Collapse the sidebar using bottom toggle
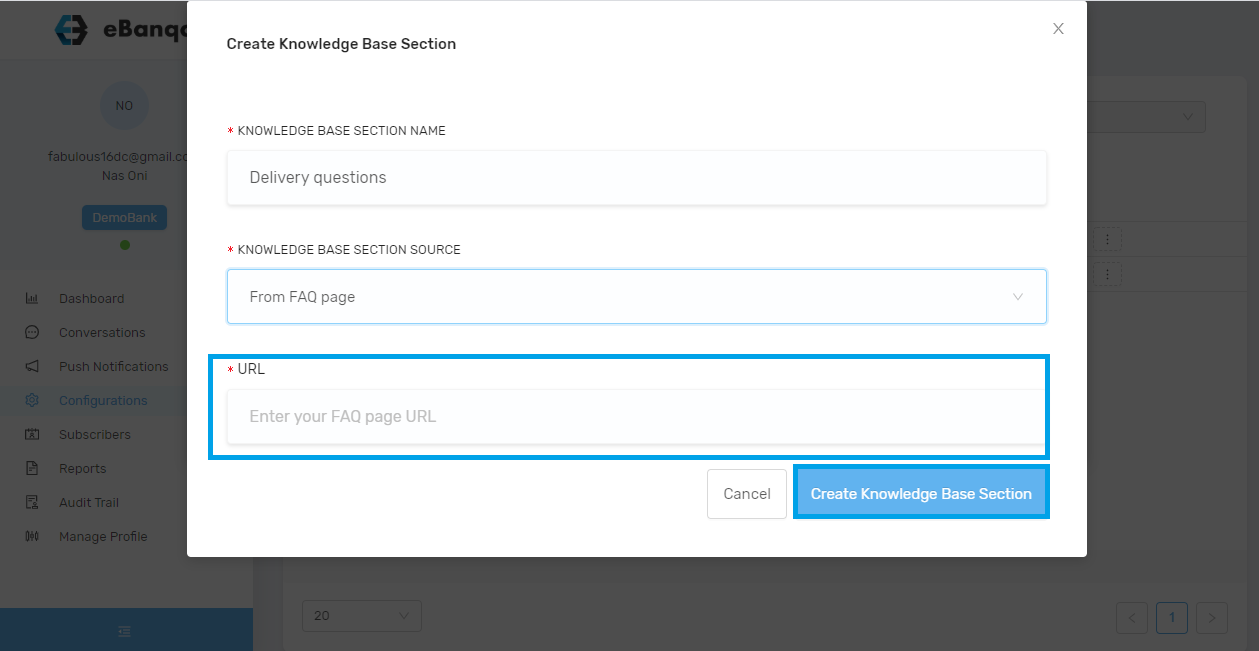This screenshot has width=1259, height=651. 124,631
